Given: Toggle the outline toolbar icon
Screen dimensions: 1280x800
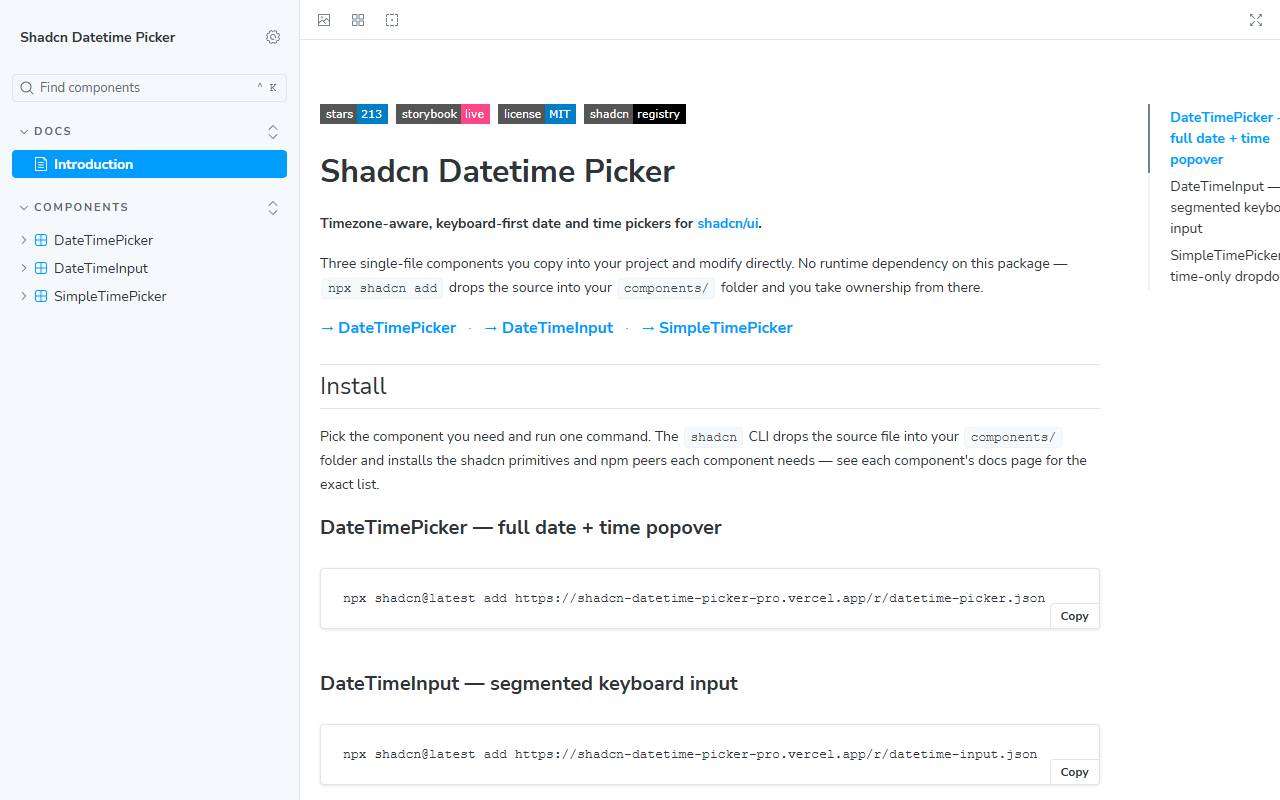Looking at the screenshot, I should point(392,20).
